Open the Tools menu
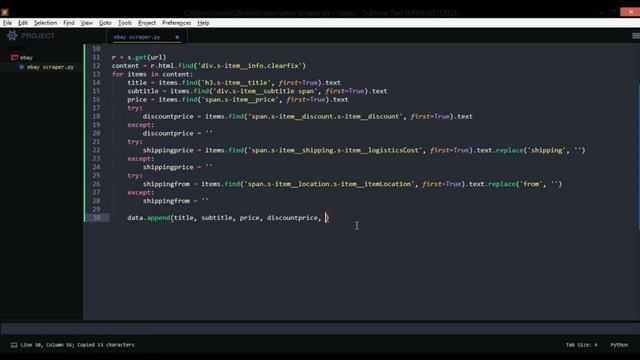The height and width of the screenshot is (360, 640). (125, 23)
